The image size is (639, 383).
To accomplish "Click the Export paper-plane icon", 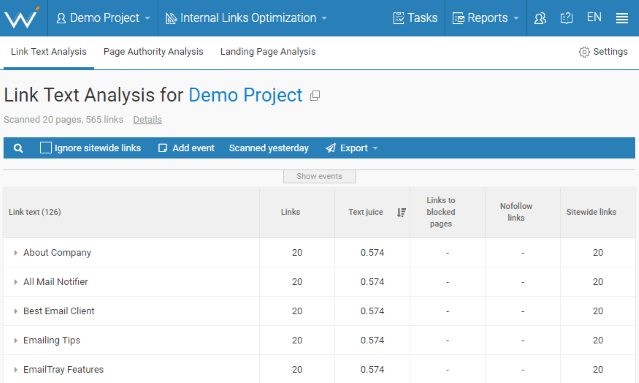I will pyautogui.click(x=331, y=148).
